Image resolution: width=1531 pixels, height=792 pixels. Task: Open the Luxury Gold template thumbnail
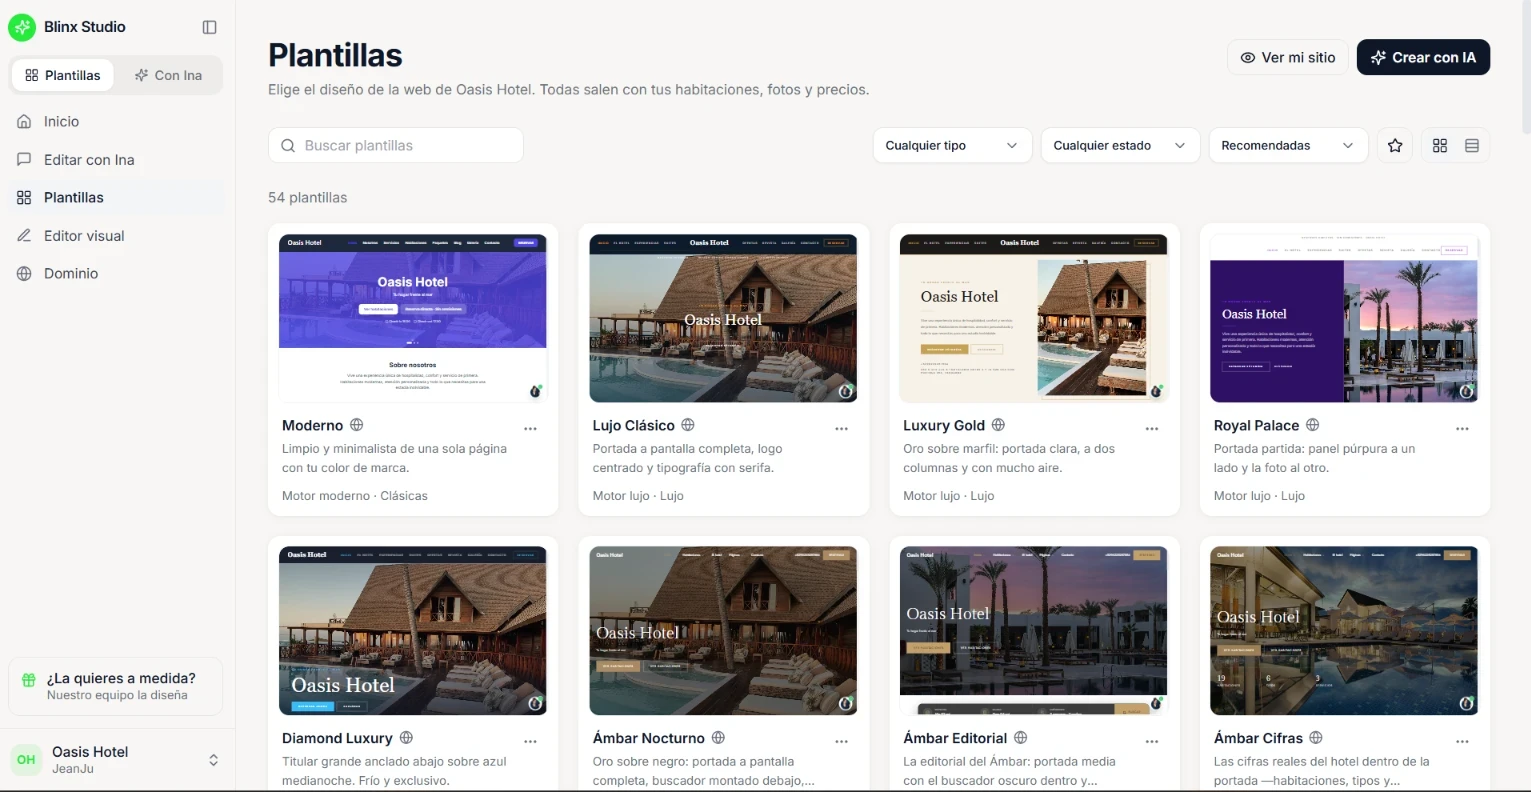1034,318
